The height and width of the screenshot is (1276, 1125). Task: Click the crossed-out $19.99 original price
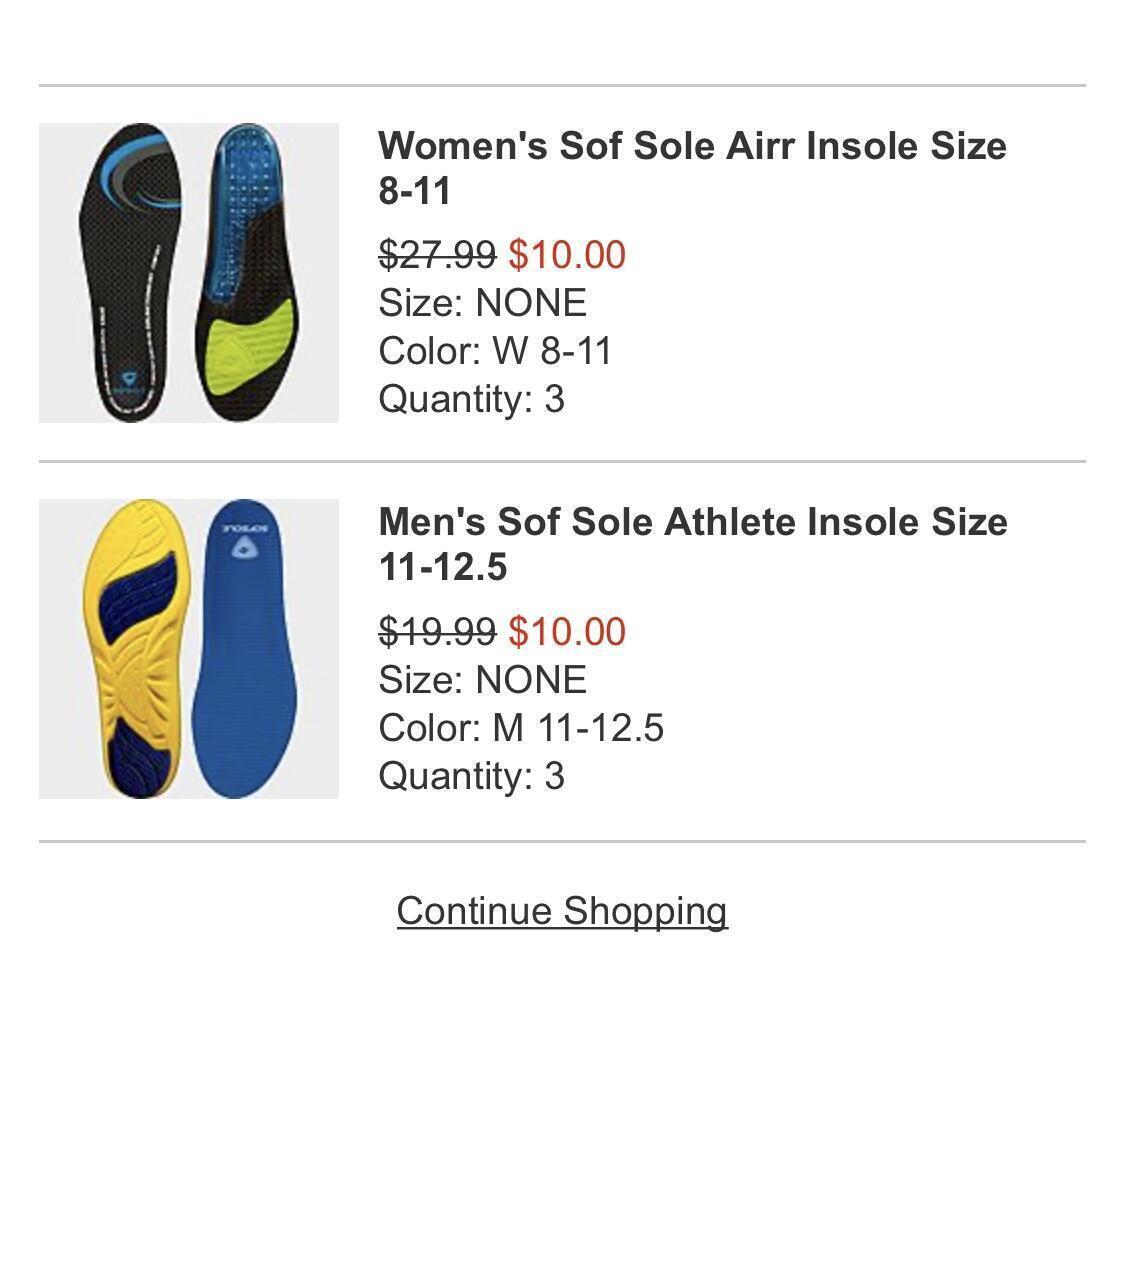tap(437, 631)
